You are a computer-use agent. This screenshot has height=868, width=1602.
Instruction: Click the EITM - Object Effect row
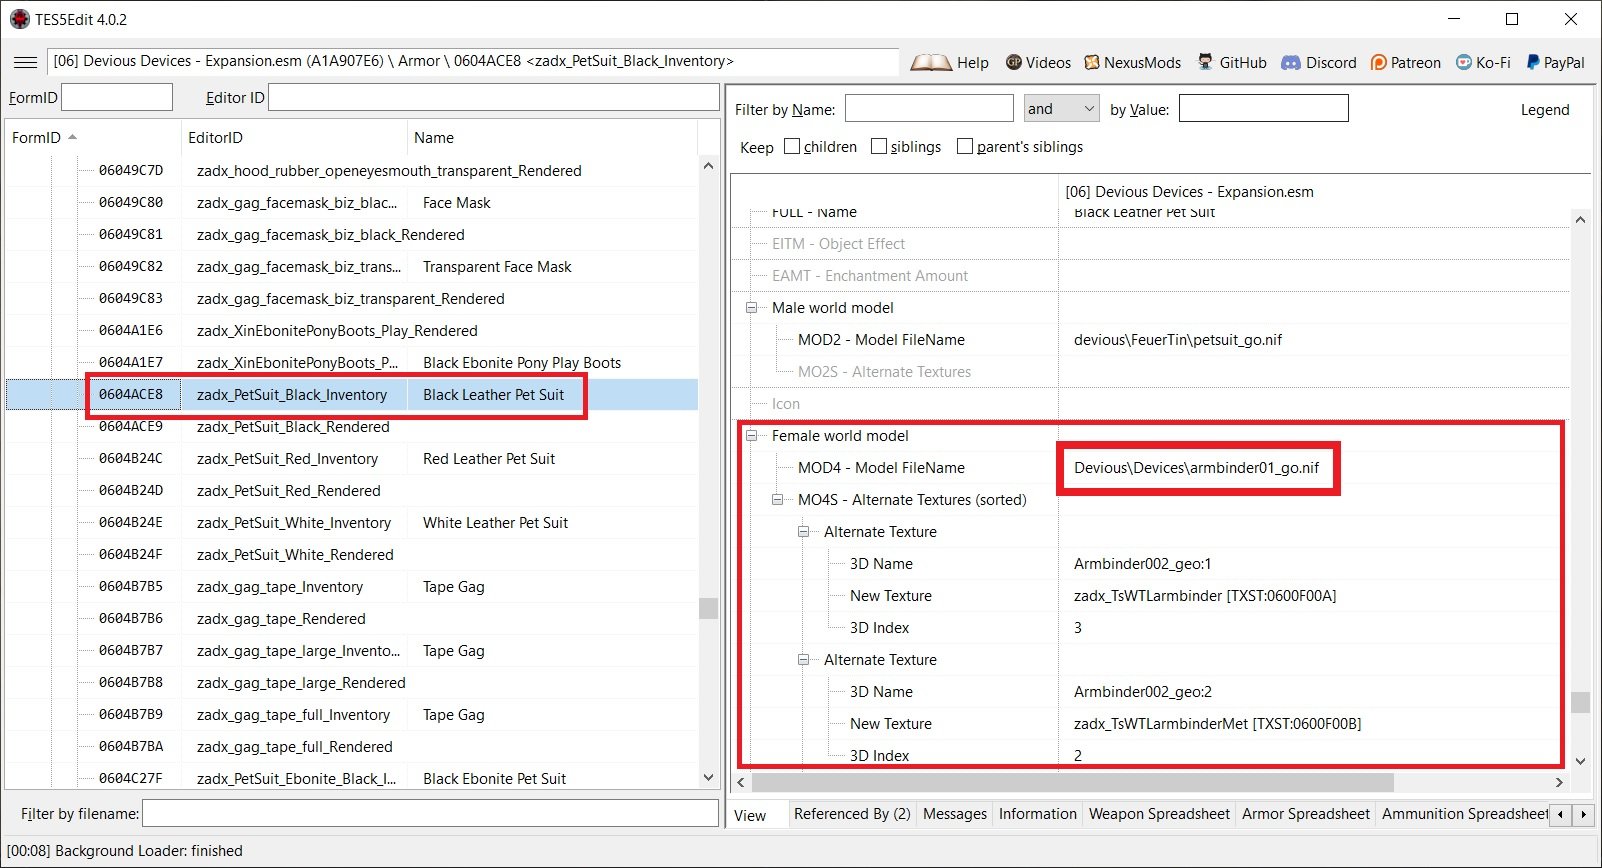pos(1150,244)
